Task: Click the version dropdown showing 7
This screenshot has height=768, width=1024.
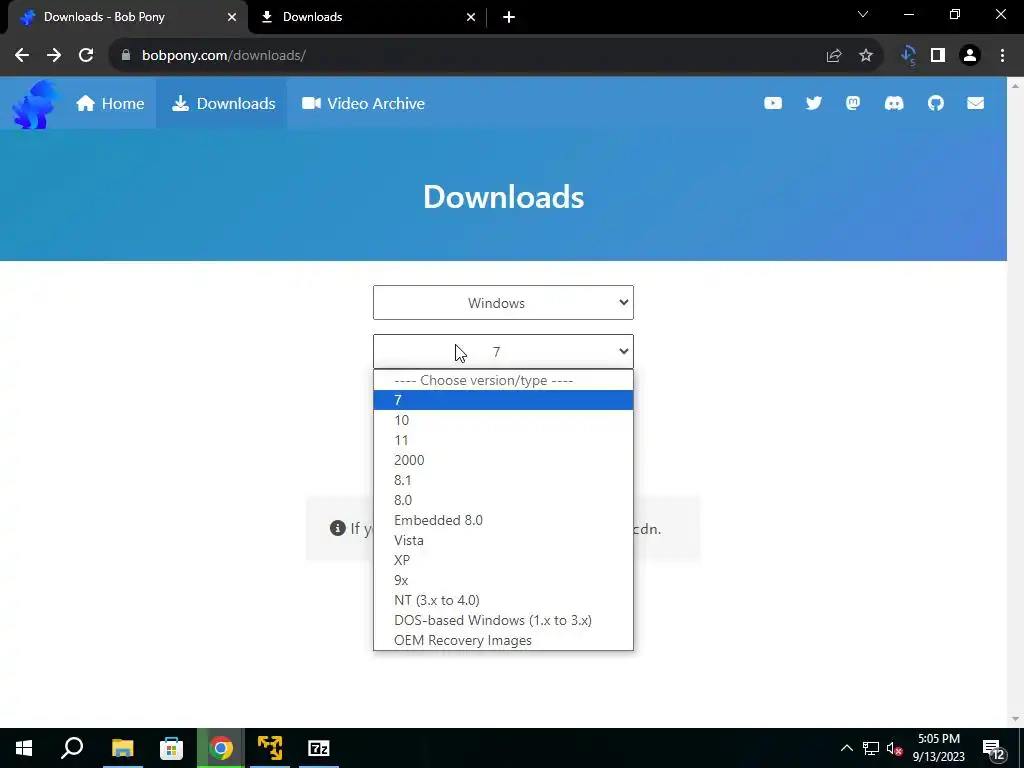Action: [503, 352]
